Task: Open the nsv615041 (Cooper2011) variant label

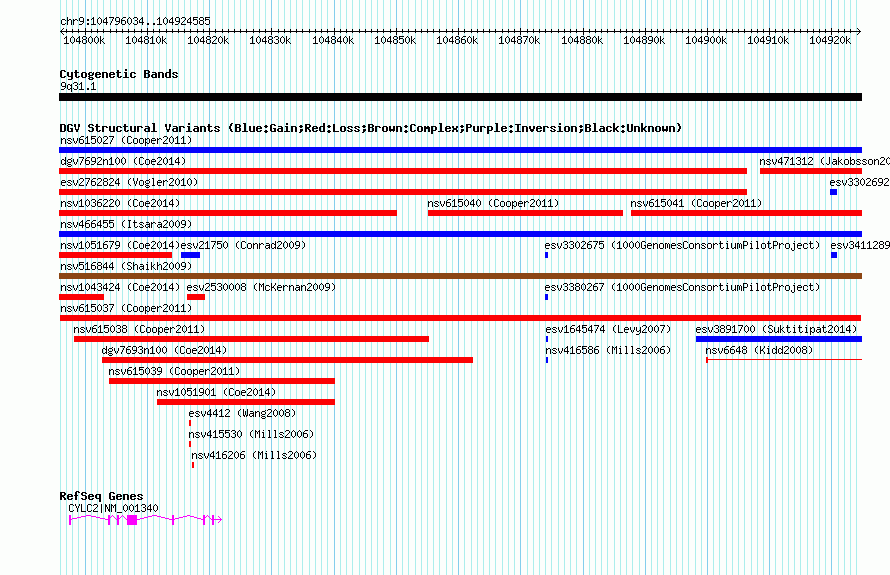Action: (696, 203)
